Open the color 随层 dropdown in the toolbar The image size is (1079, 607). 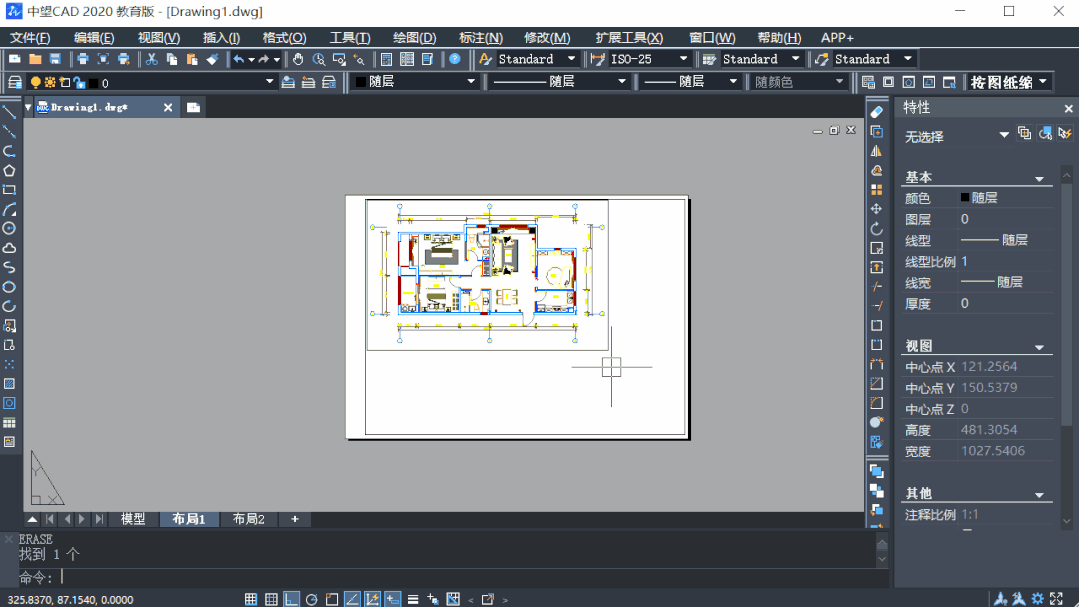coord(471,82)
